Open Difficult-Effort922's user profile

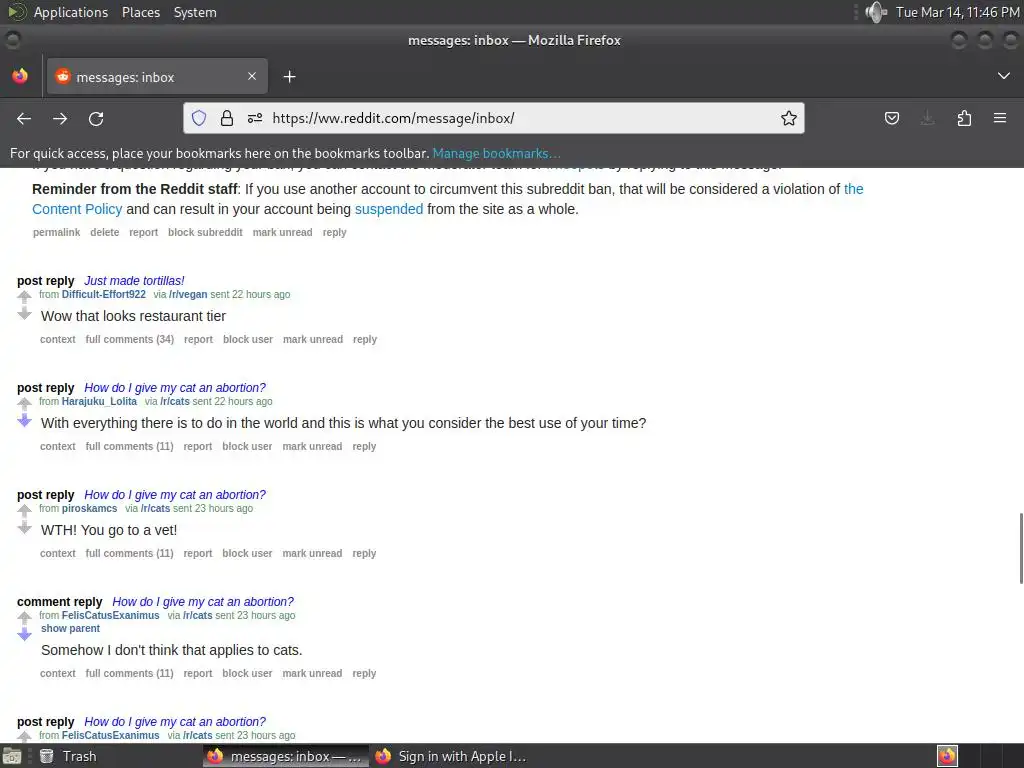pos(104,295)
